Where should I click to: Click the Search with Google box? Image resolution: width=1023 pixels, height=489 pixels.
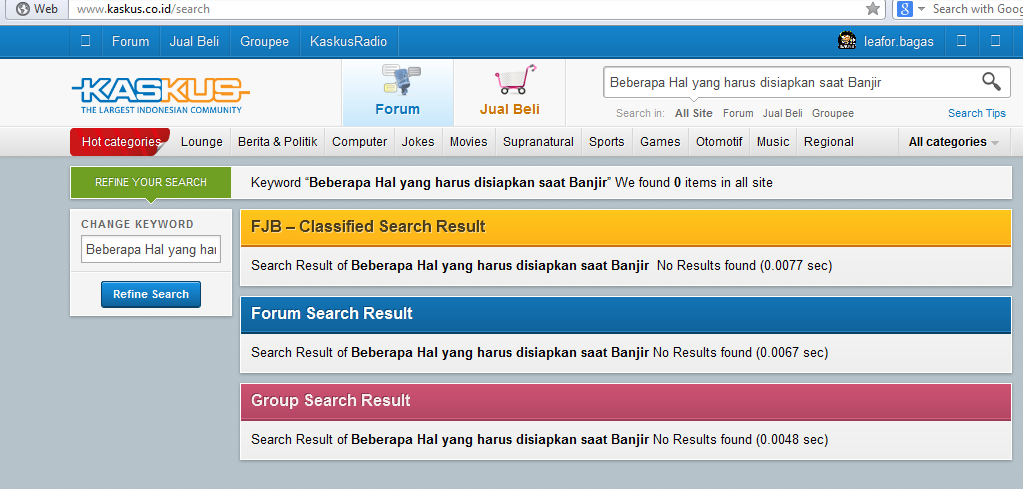click(x=977, y=9)
